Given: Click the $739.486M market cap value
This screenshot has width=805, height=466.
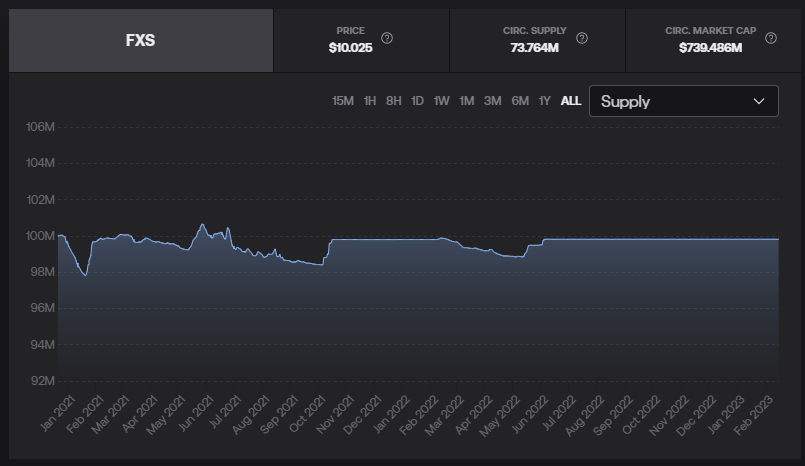Looking at the screenshot, I should [711, 48].
